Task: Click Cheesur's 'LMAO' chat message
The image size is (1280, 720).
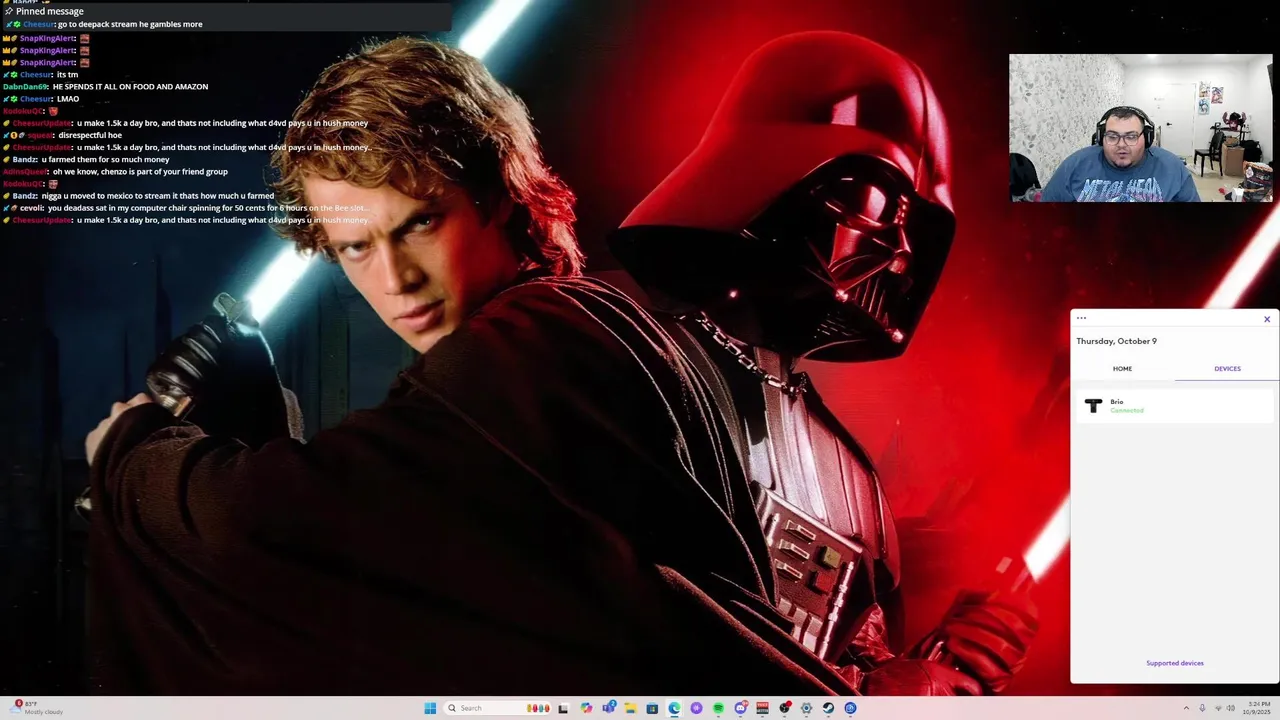Action: pos(41,99)
